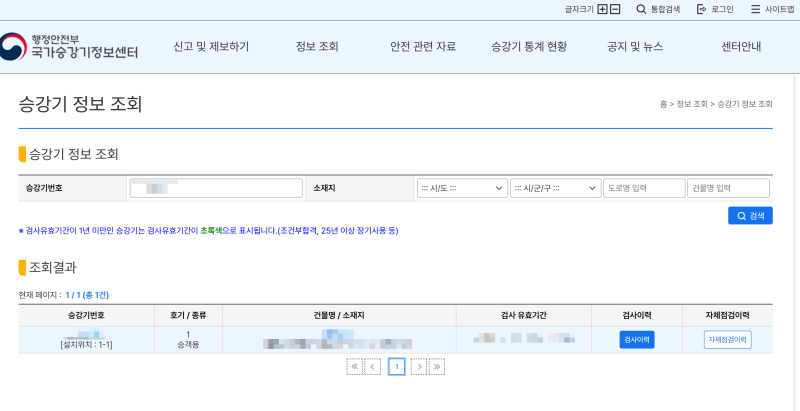Click the 국가승강기정보센터 logo
800x411 pixels.
click(69, 46)
